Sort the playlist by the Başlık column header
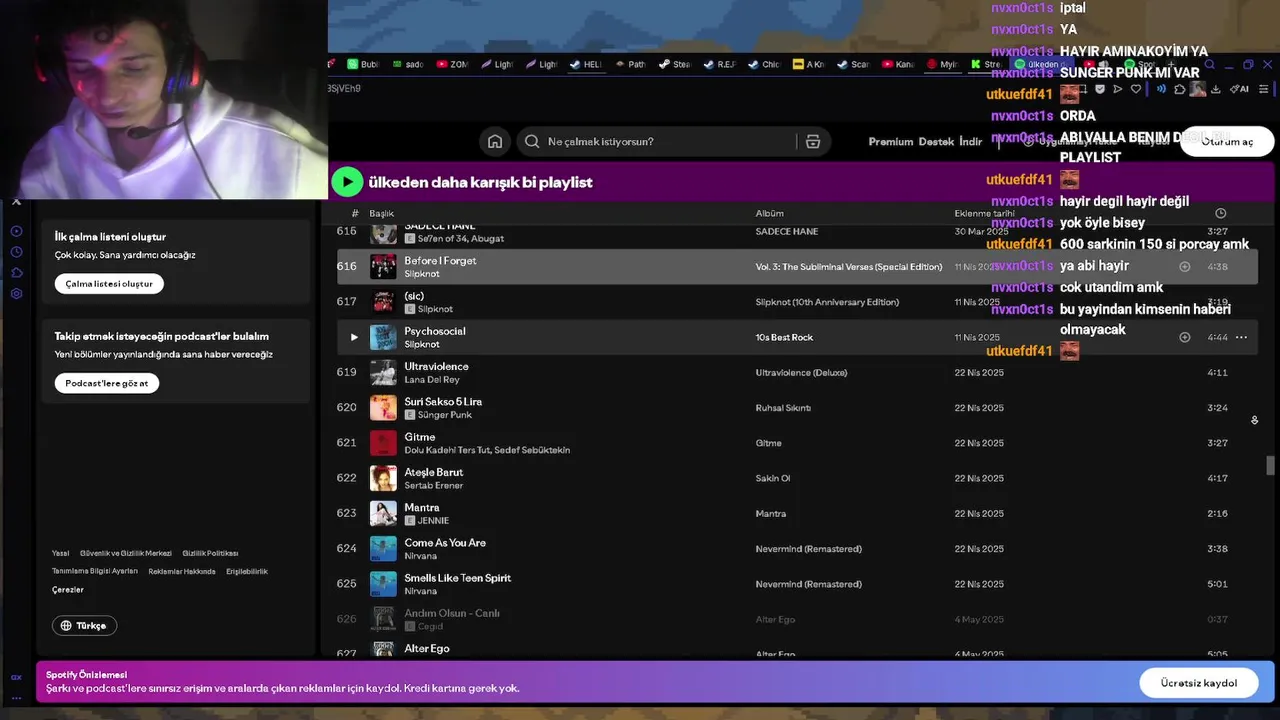This screenshot has width=1280, height=720. [381, 213]
